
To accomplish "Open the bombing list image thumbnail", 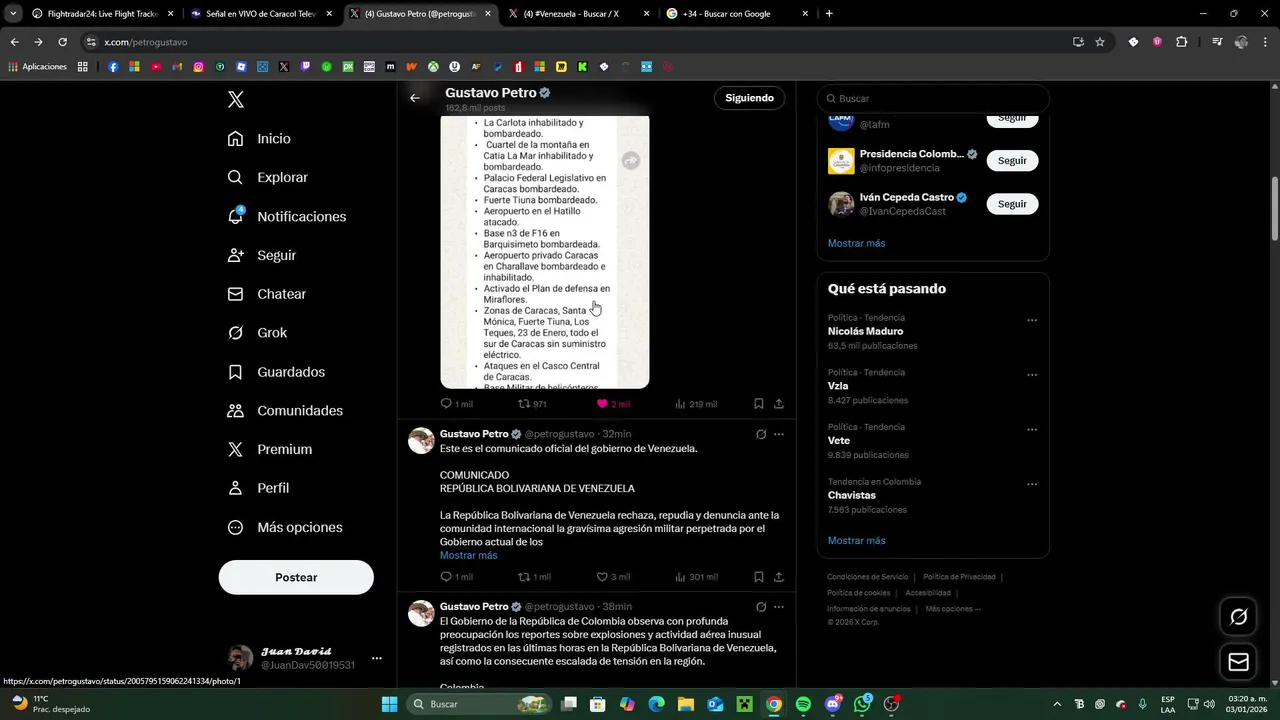I will pyautogui.click(x=545, y=252).
